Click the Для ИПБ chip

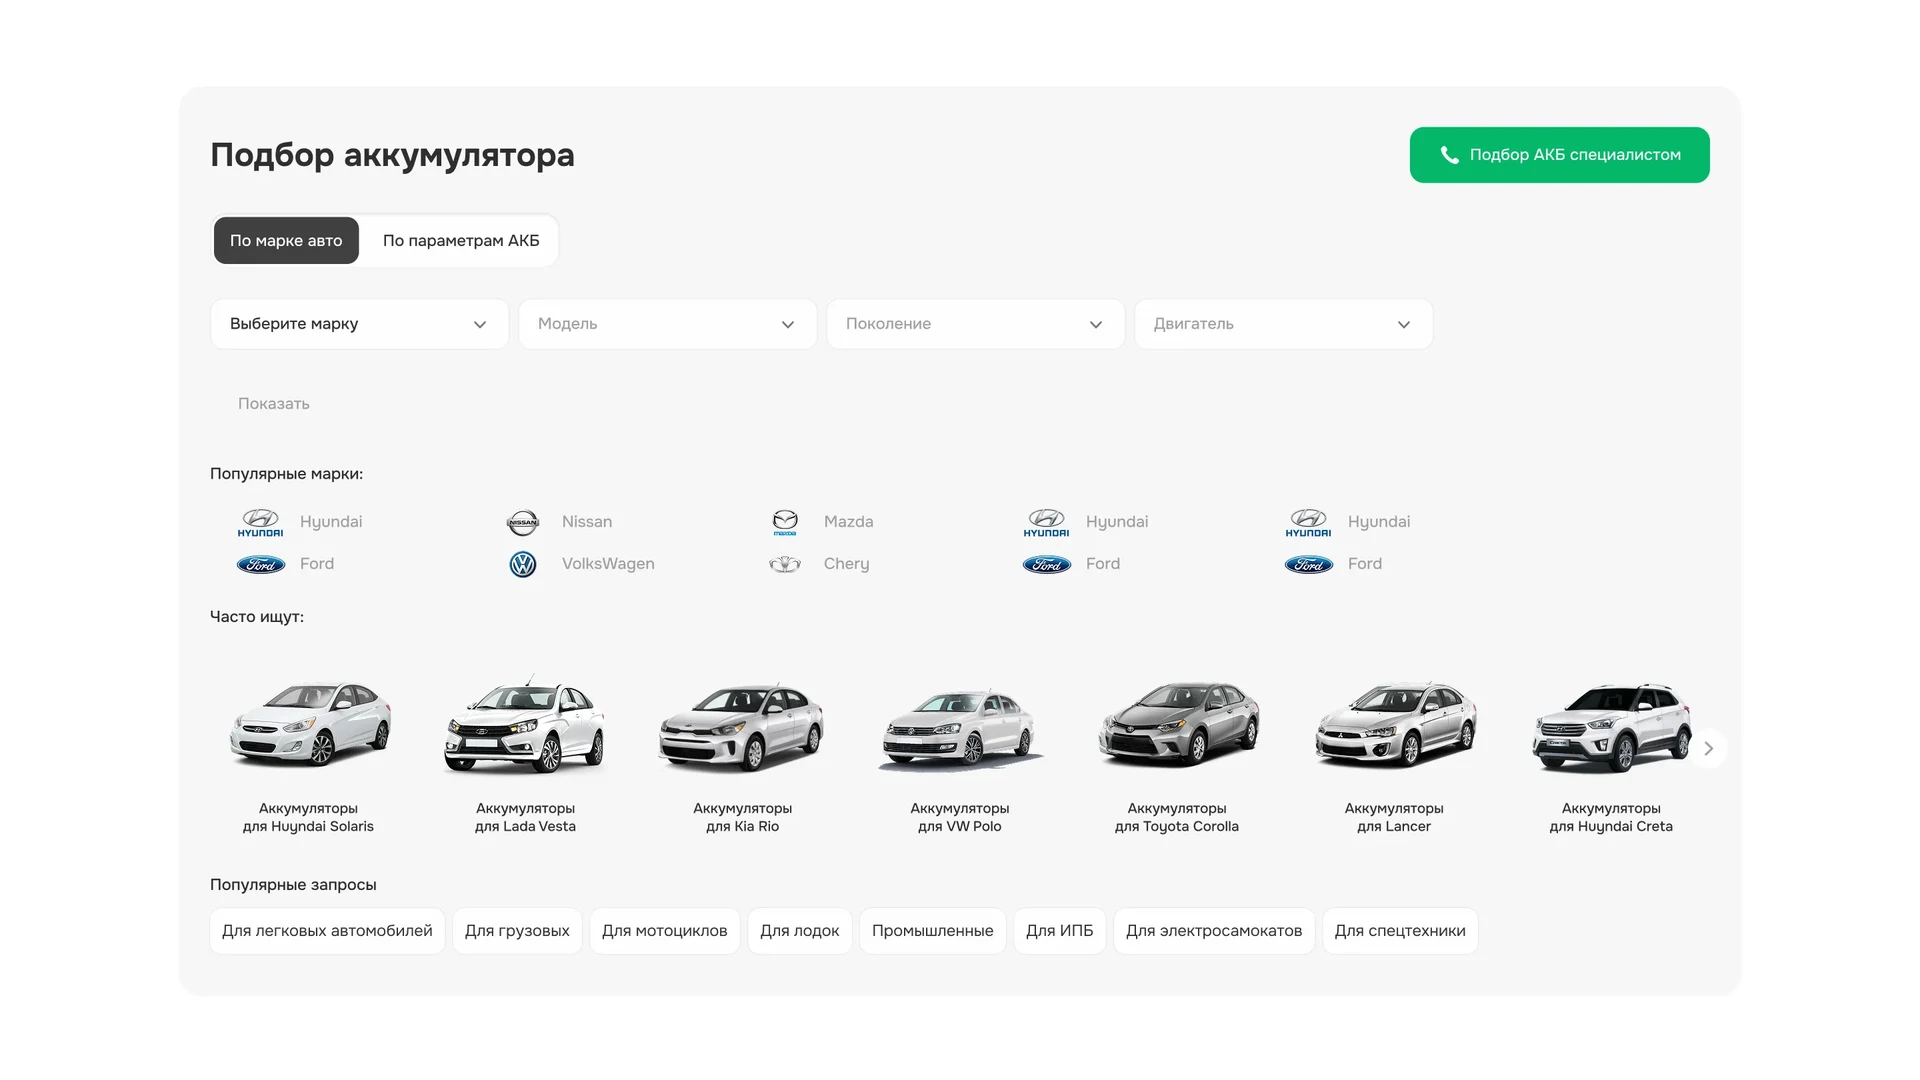tap(1060, 931)
